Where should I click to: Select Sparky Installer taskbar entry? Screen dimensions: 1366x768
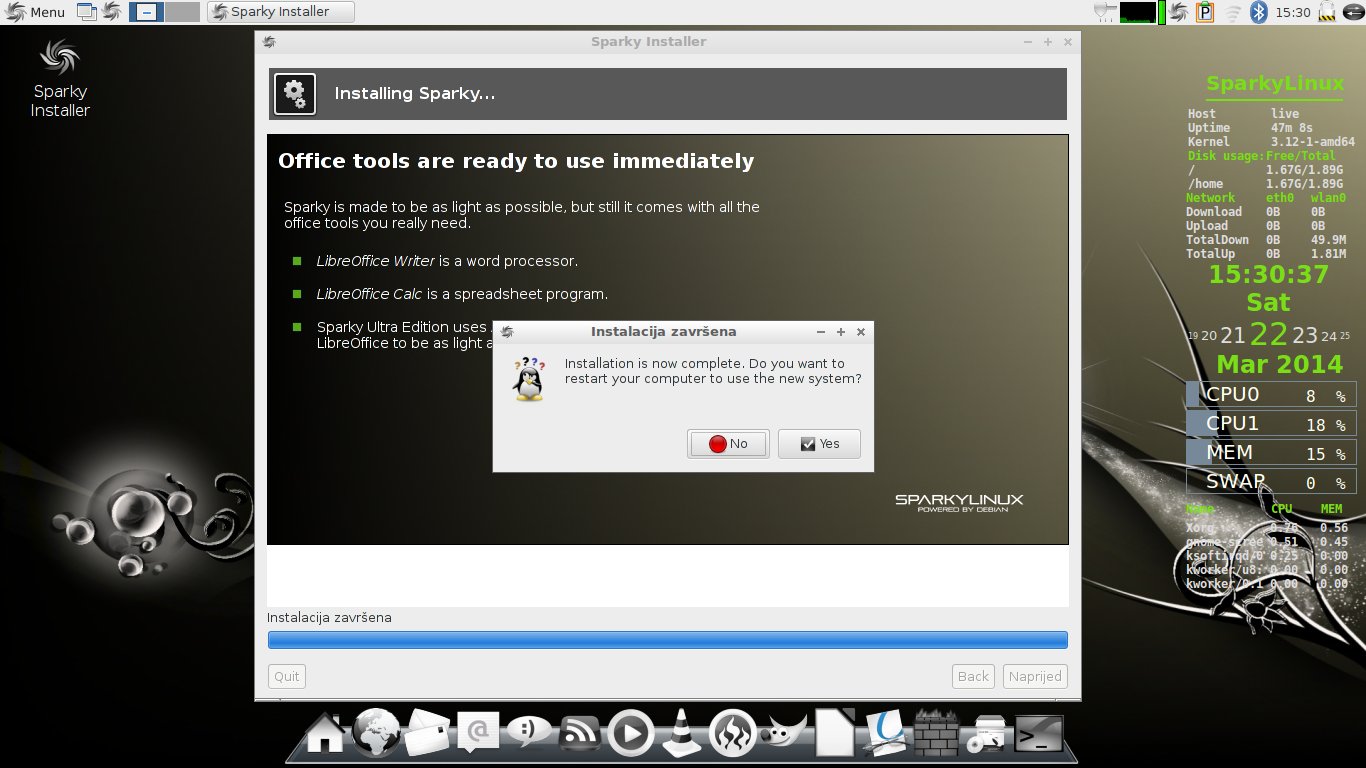click(x=281, y=12)
